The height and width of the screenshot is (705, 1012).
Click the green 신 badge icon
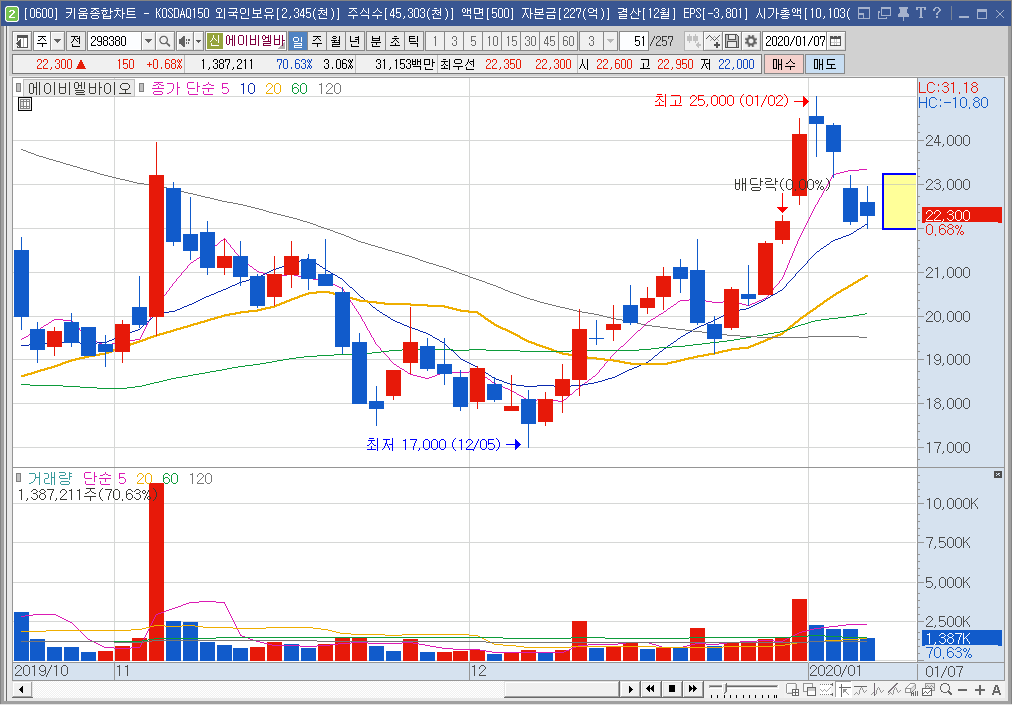[x=215, y=42]
